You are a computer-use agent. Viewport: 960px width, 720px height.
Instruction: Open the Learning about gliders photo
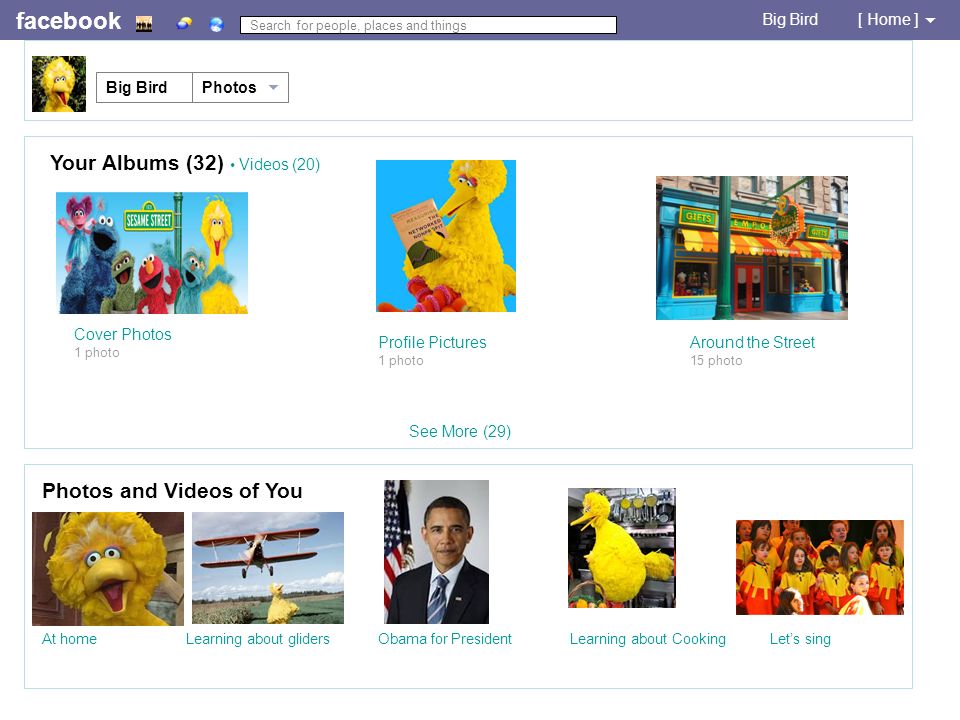coord(268,568)
